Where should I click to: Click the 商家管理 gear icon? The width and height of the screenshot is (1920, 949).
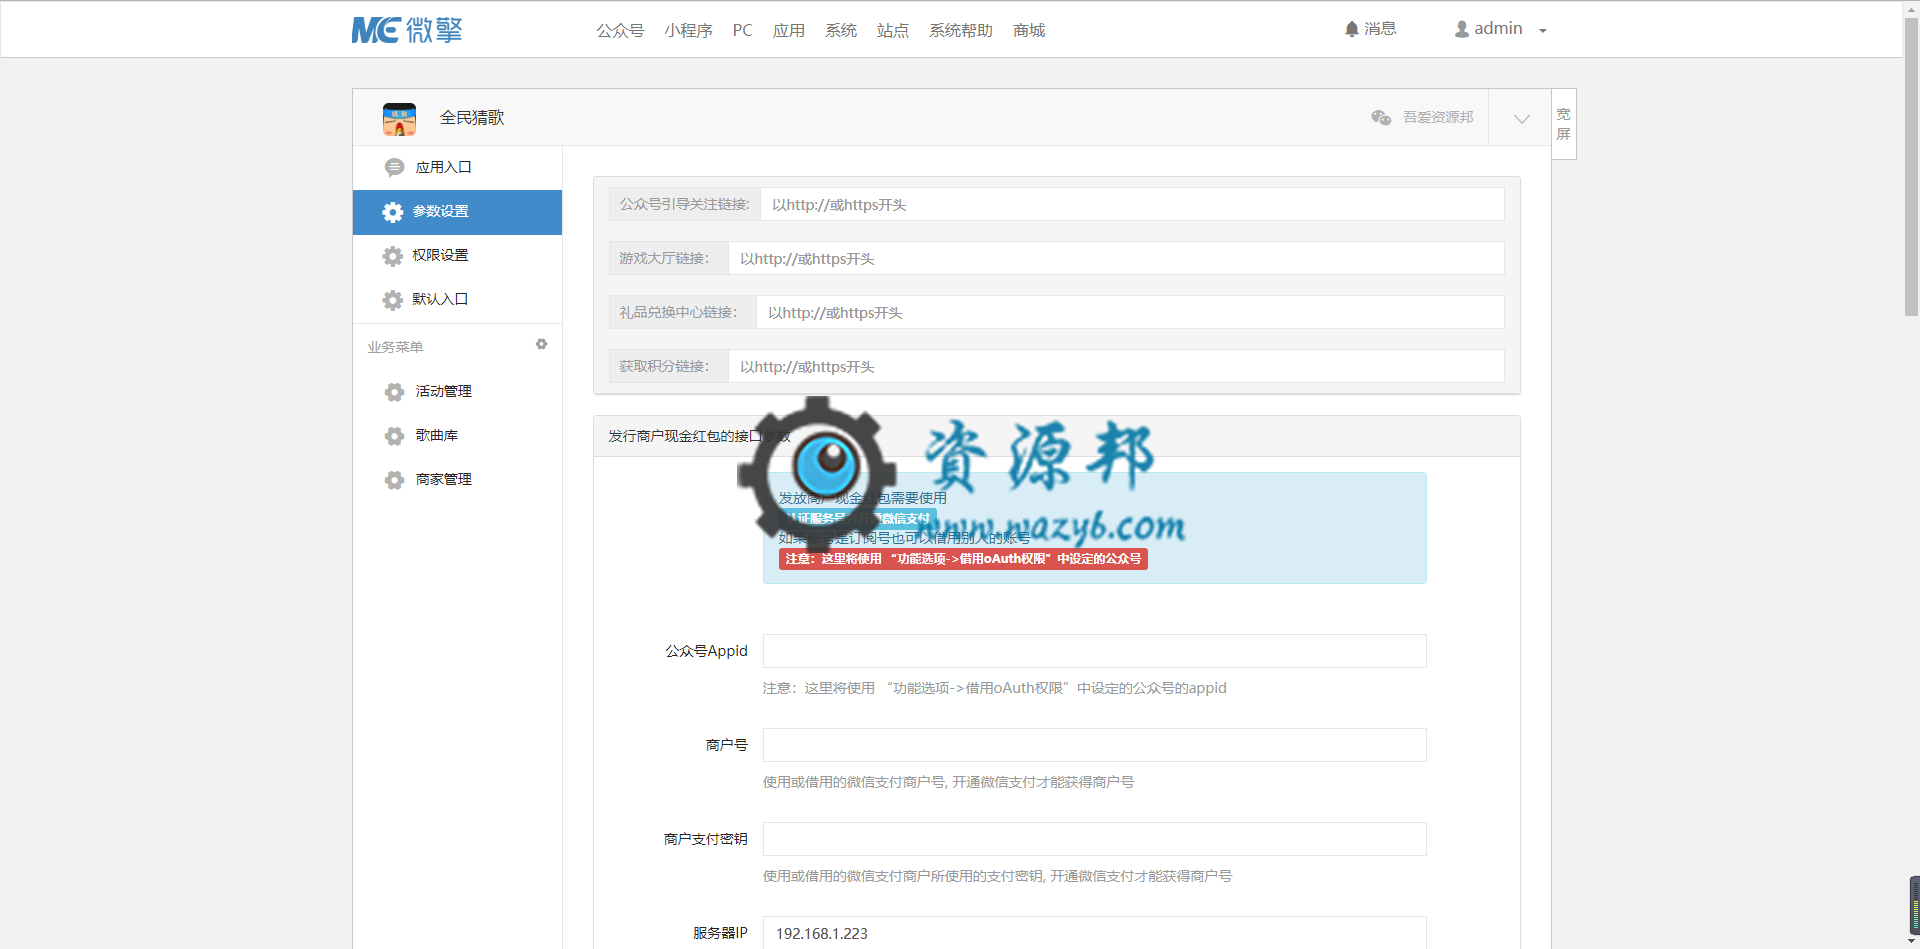(394, 480)
